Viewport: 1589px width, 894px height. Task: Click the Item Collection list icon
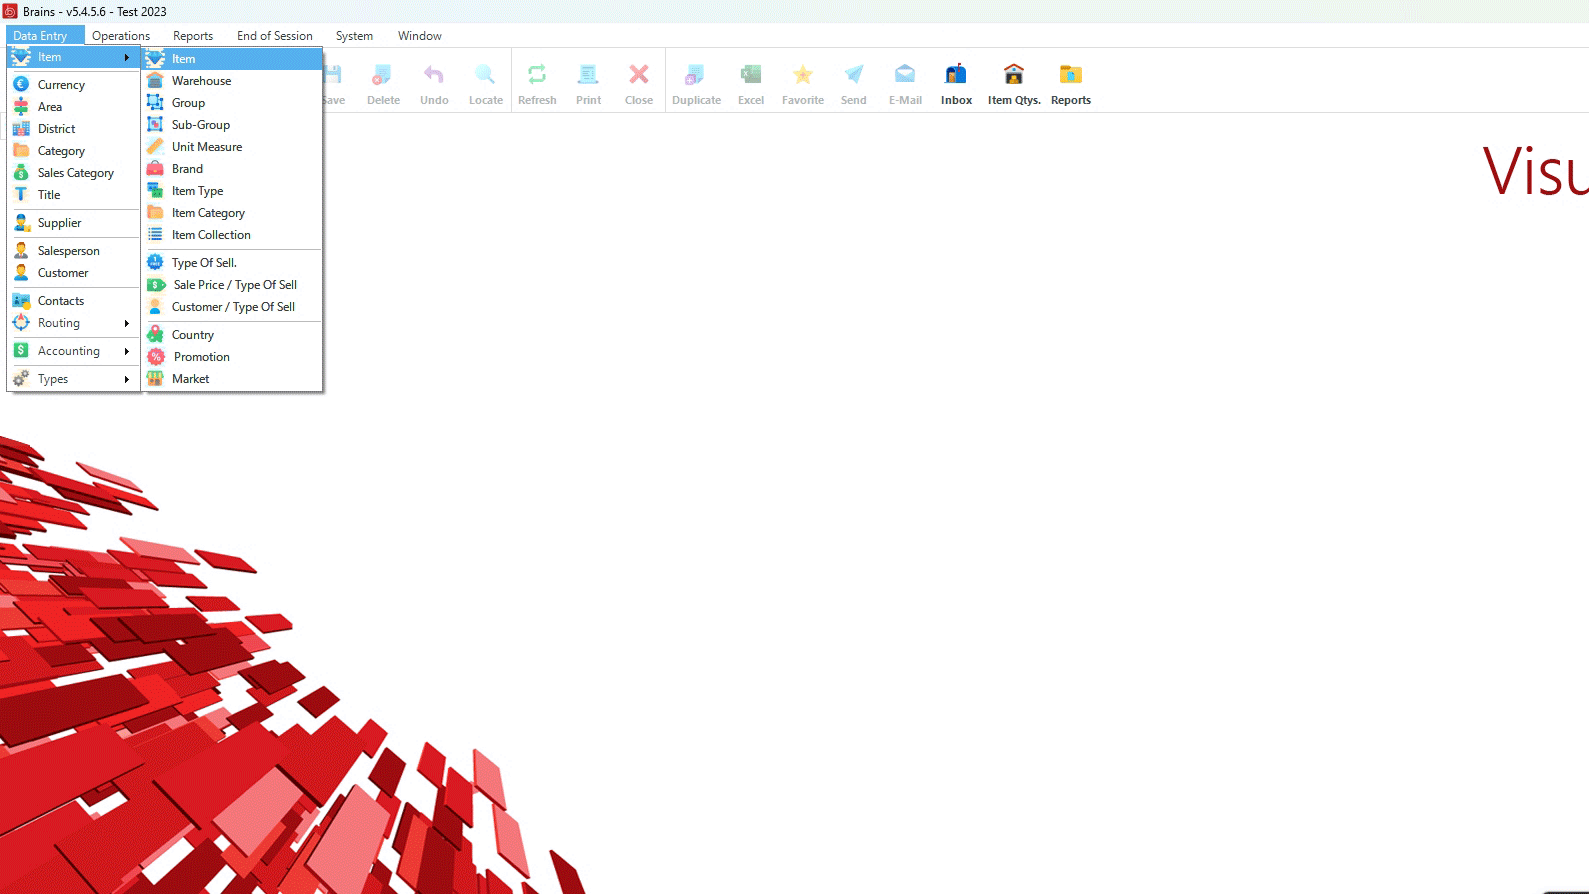tap(155, 235)
